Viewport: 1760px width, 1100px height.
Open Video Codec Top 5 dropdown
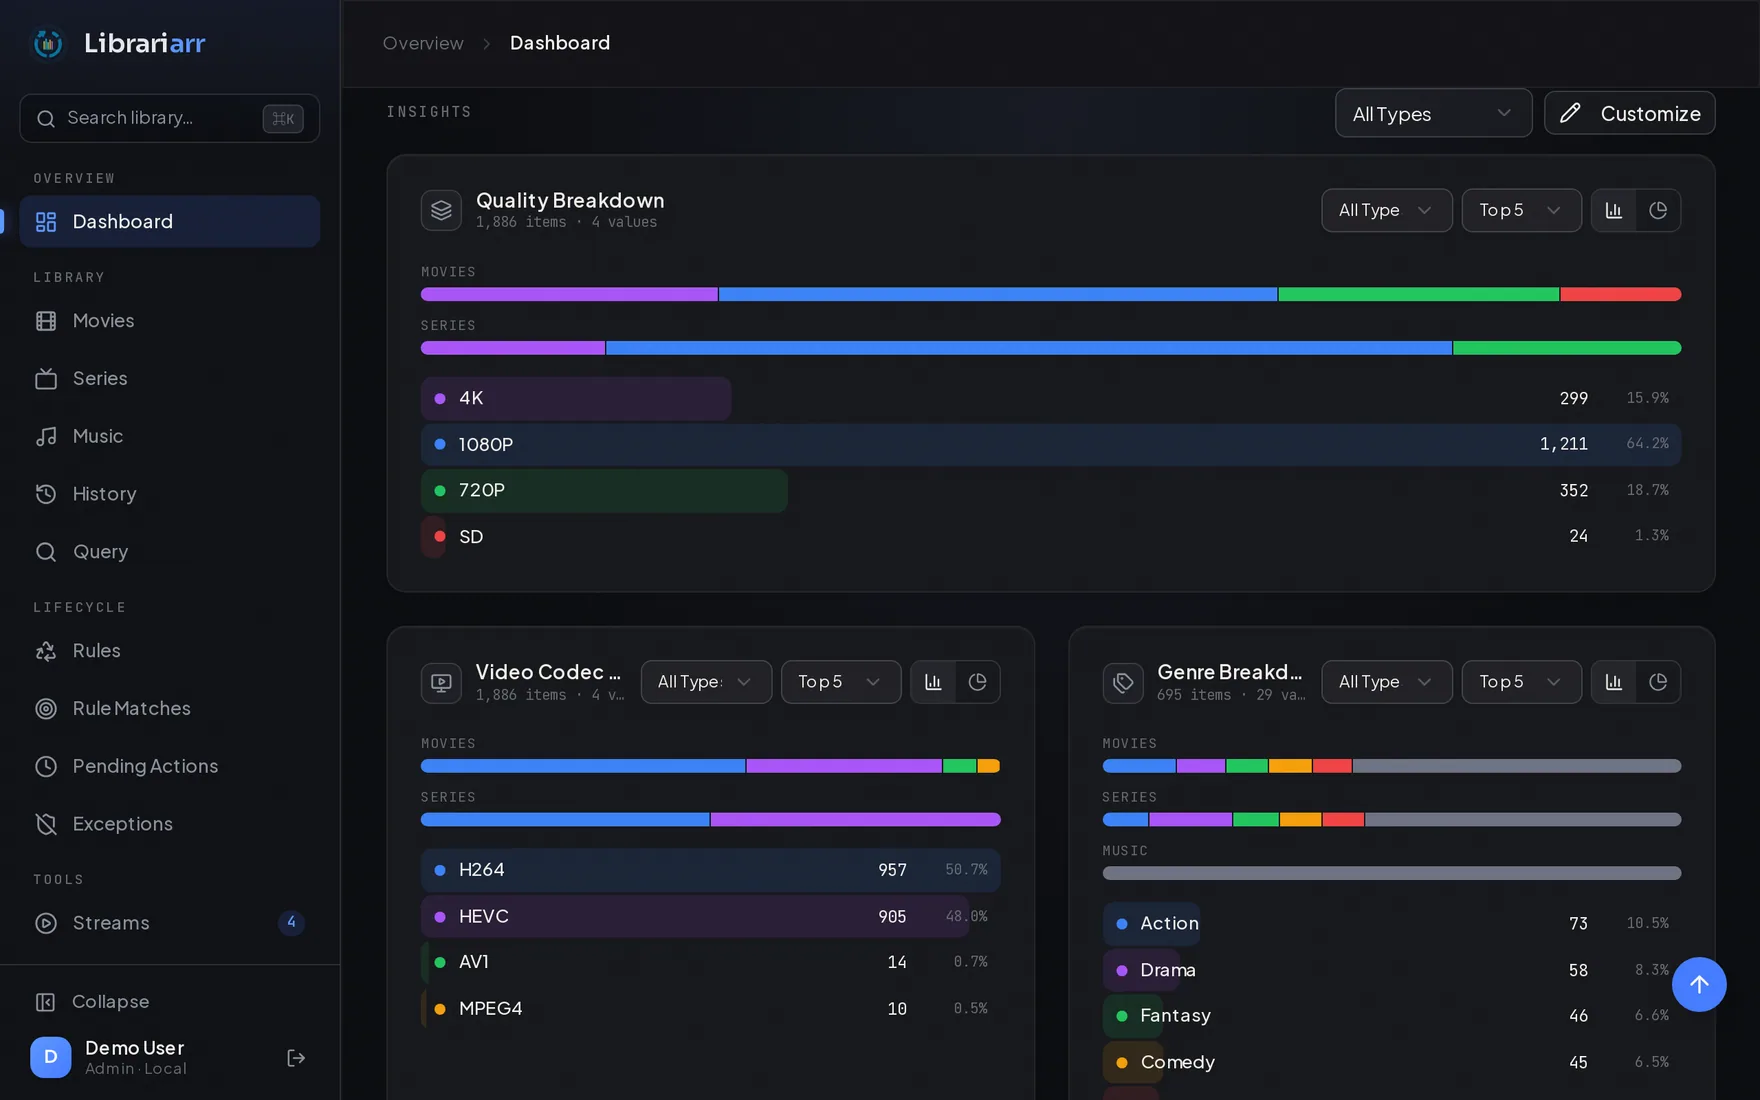[x=840, y=682]
